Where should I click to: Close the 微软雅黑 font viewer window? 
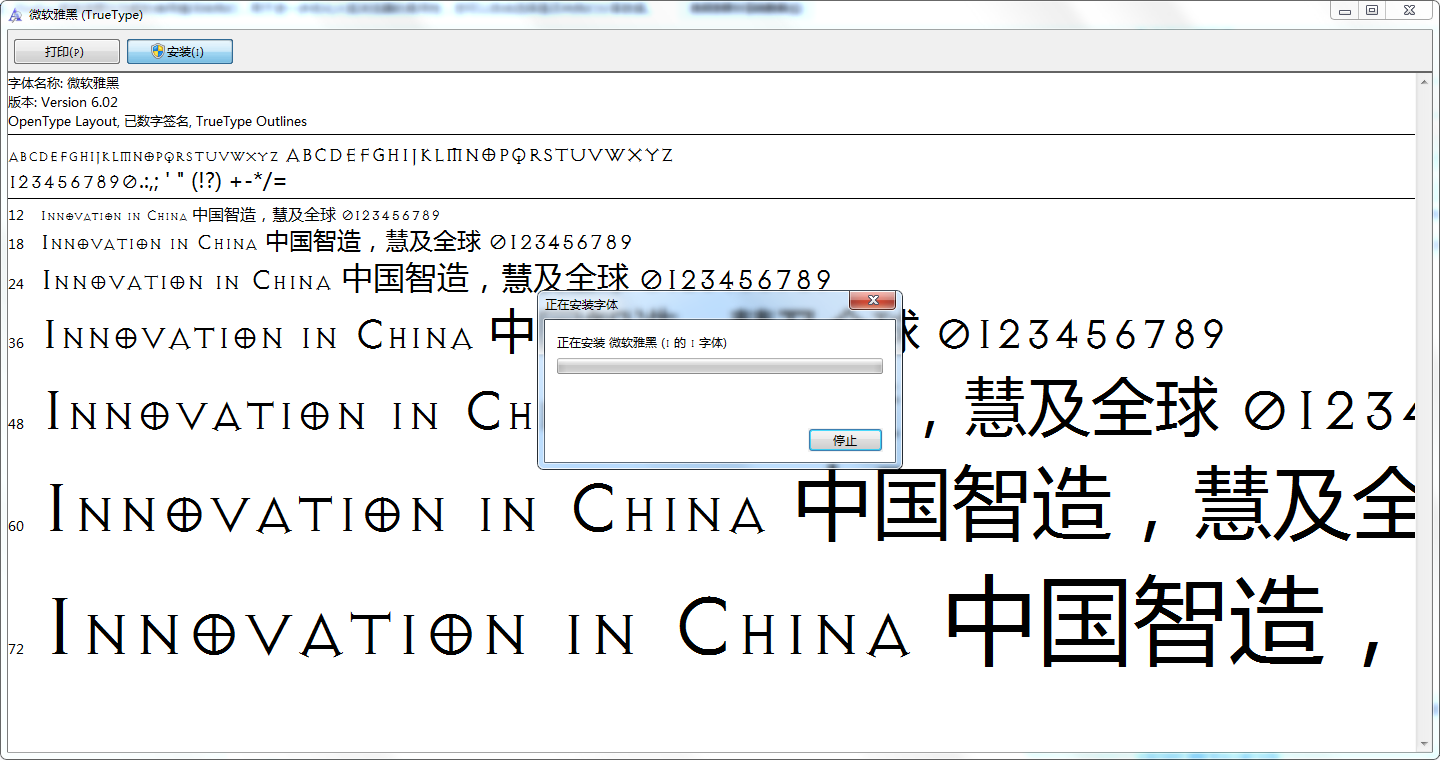point(1408,11)
